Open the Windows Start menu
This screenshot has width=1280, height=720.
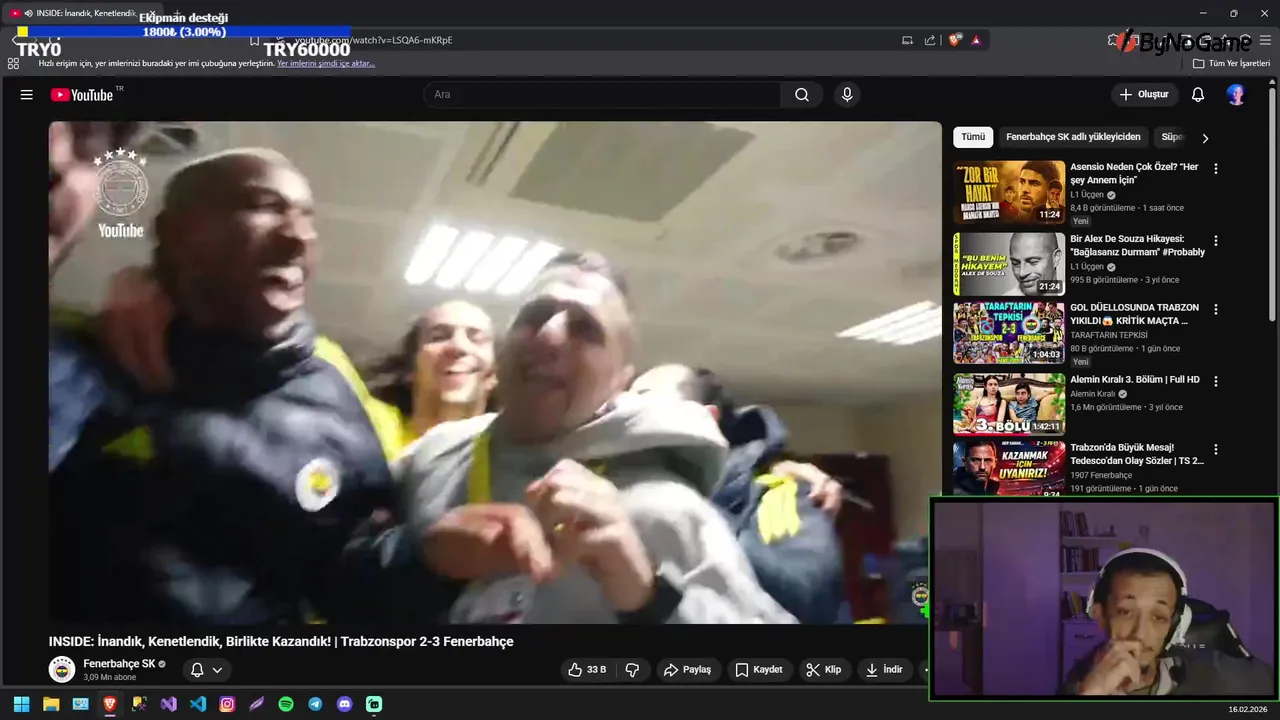click(x=21, y=704)
